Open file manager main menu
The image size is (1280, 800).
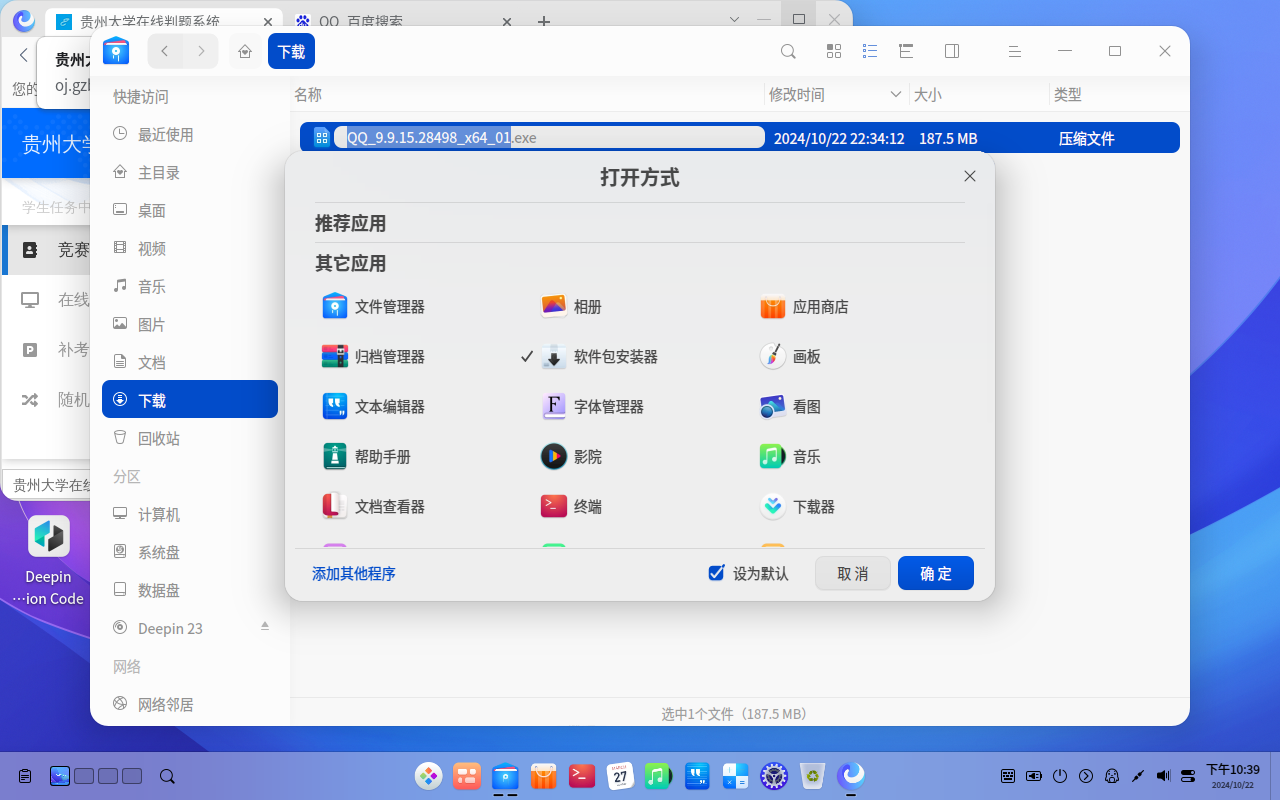coord(1014,51)
